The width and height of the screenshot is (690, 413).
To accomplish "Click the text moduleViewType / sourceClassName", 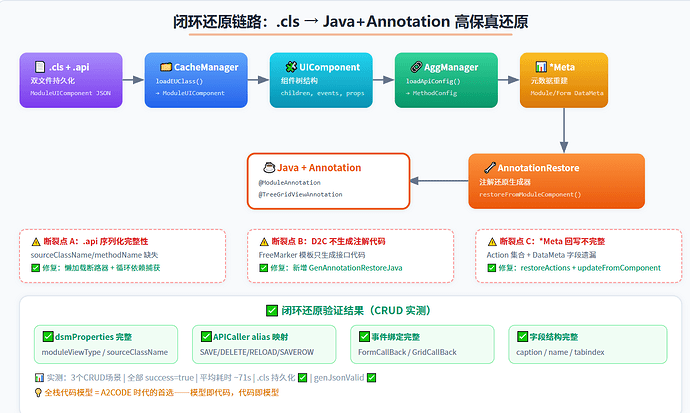I will tap(105, 352).
